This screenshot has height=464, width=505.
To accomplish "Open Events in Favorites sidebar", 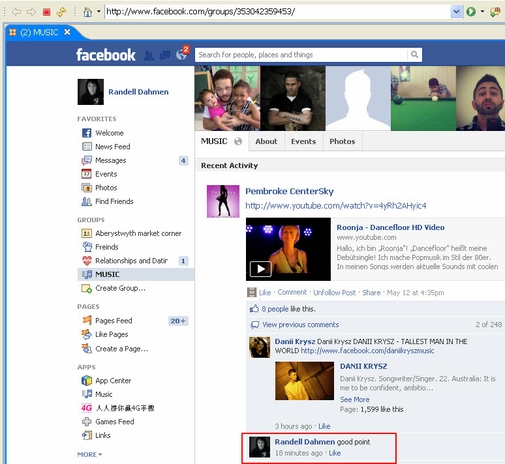I will click(106, 174).
